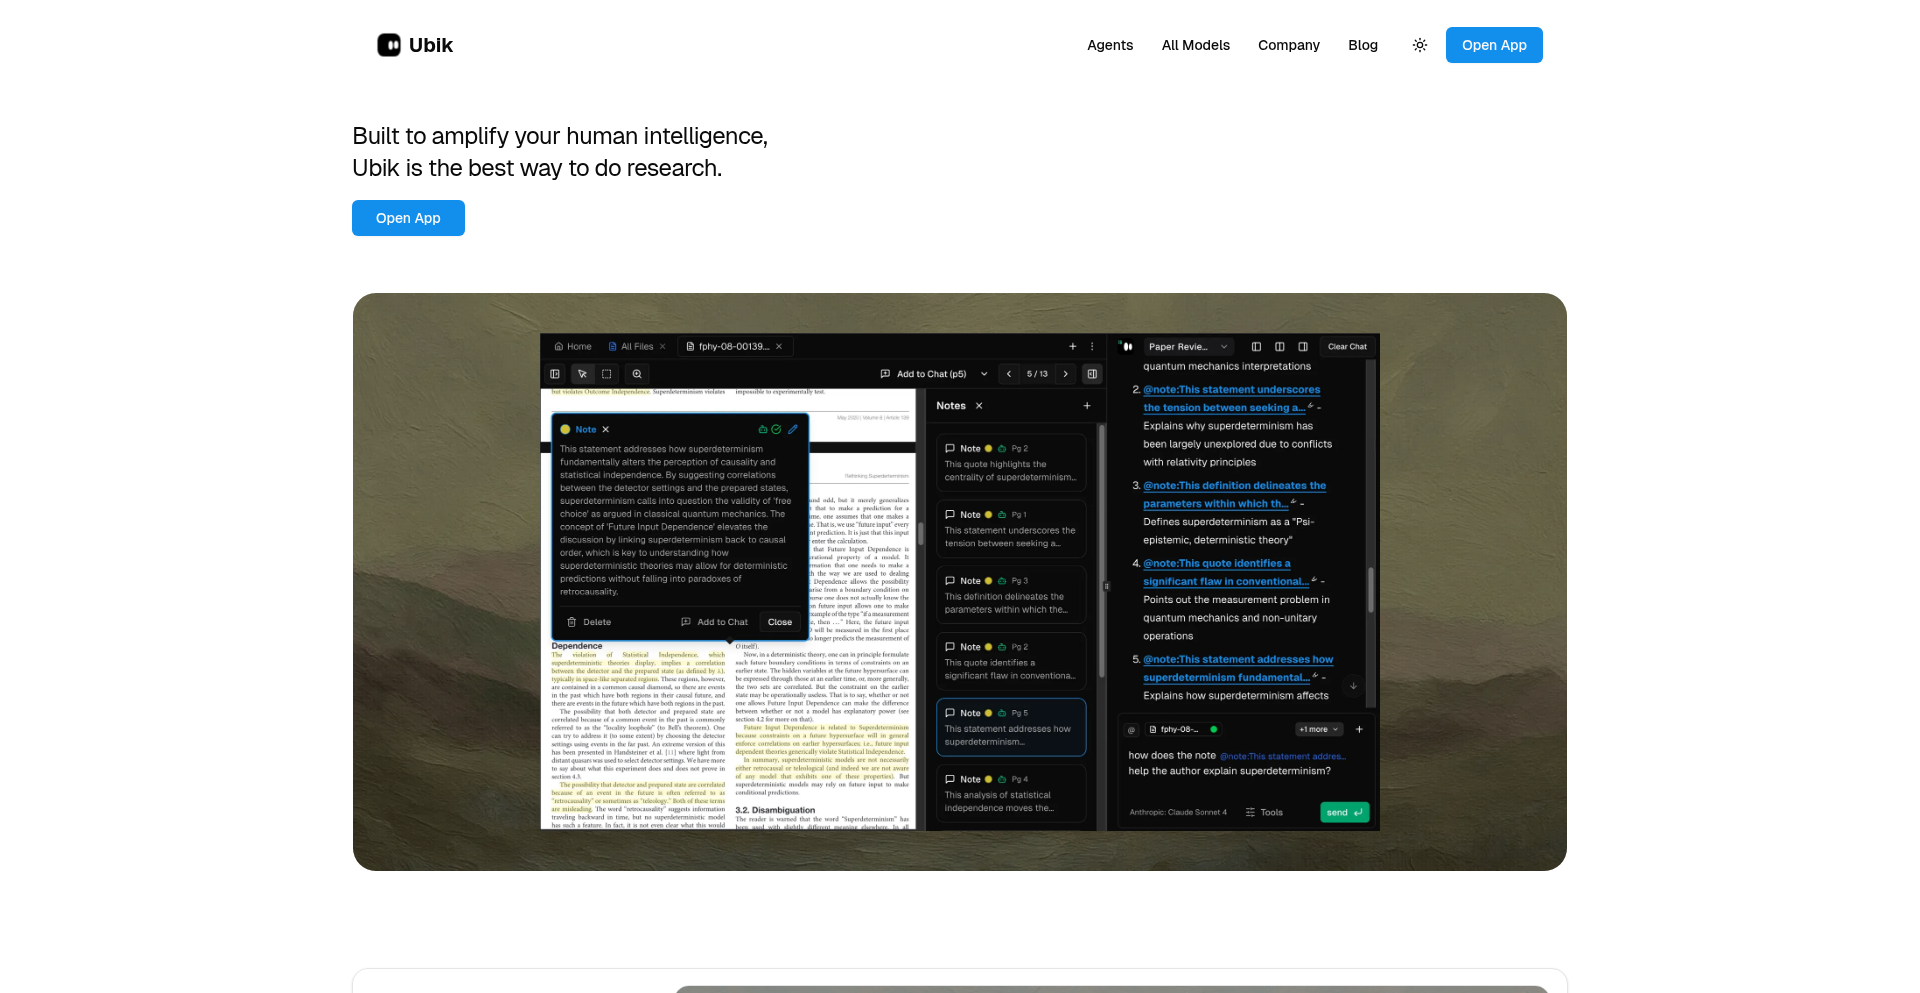Click the Clear Chat button

point(1347,347)
